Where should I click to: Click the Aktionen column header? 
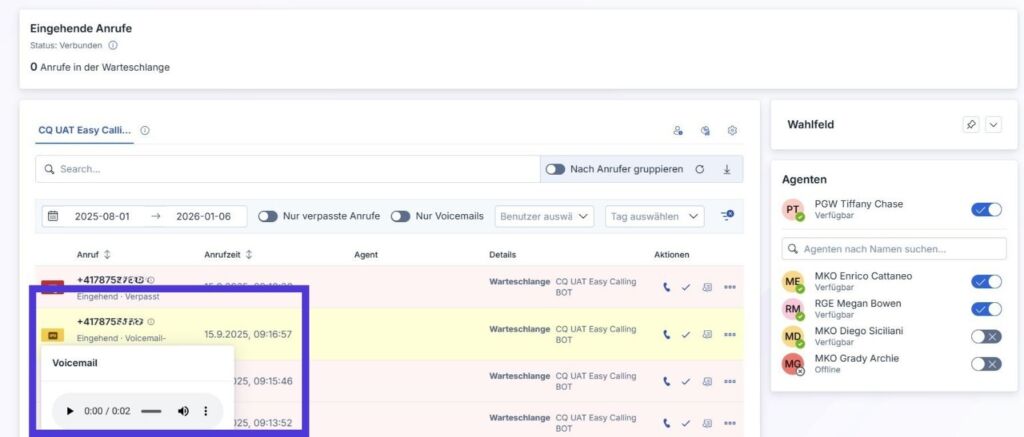pyautogui.click(x=671, y=255)
